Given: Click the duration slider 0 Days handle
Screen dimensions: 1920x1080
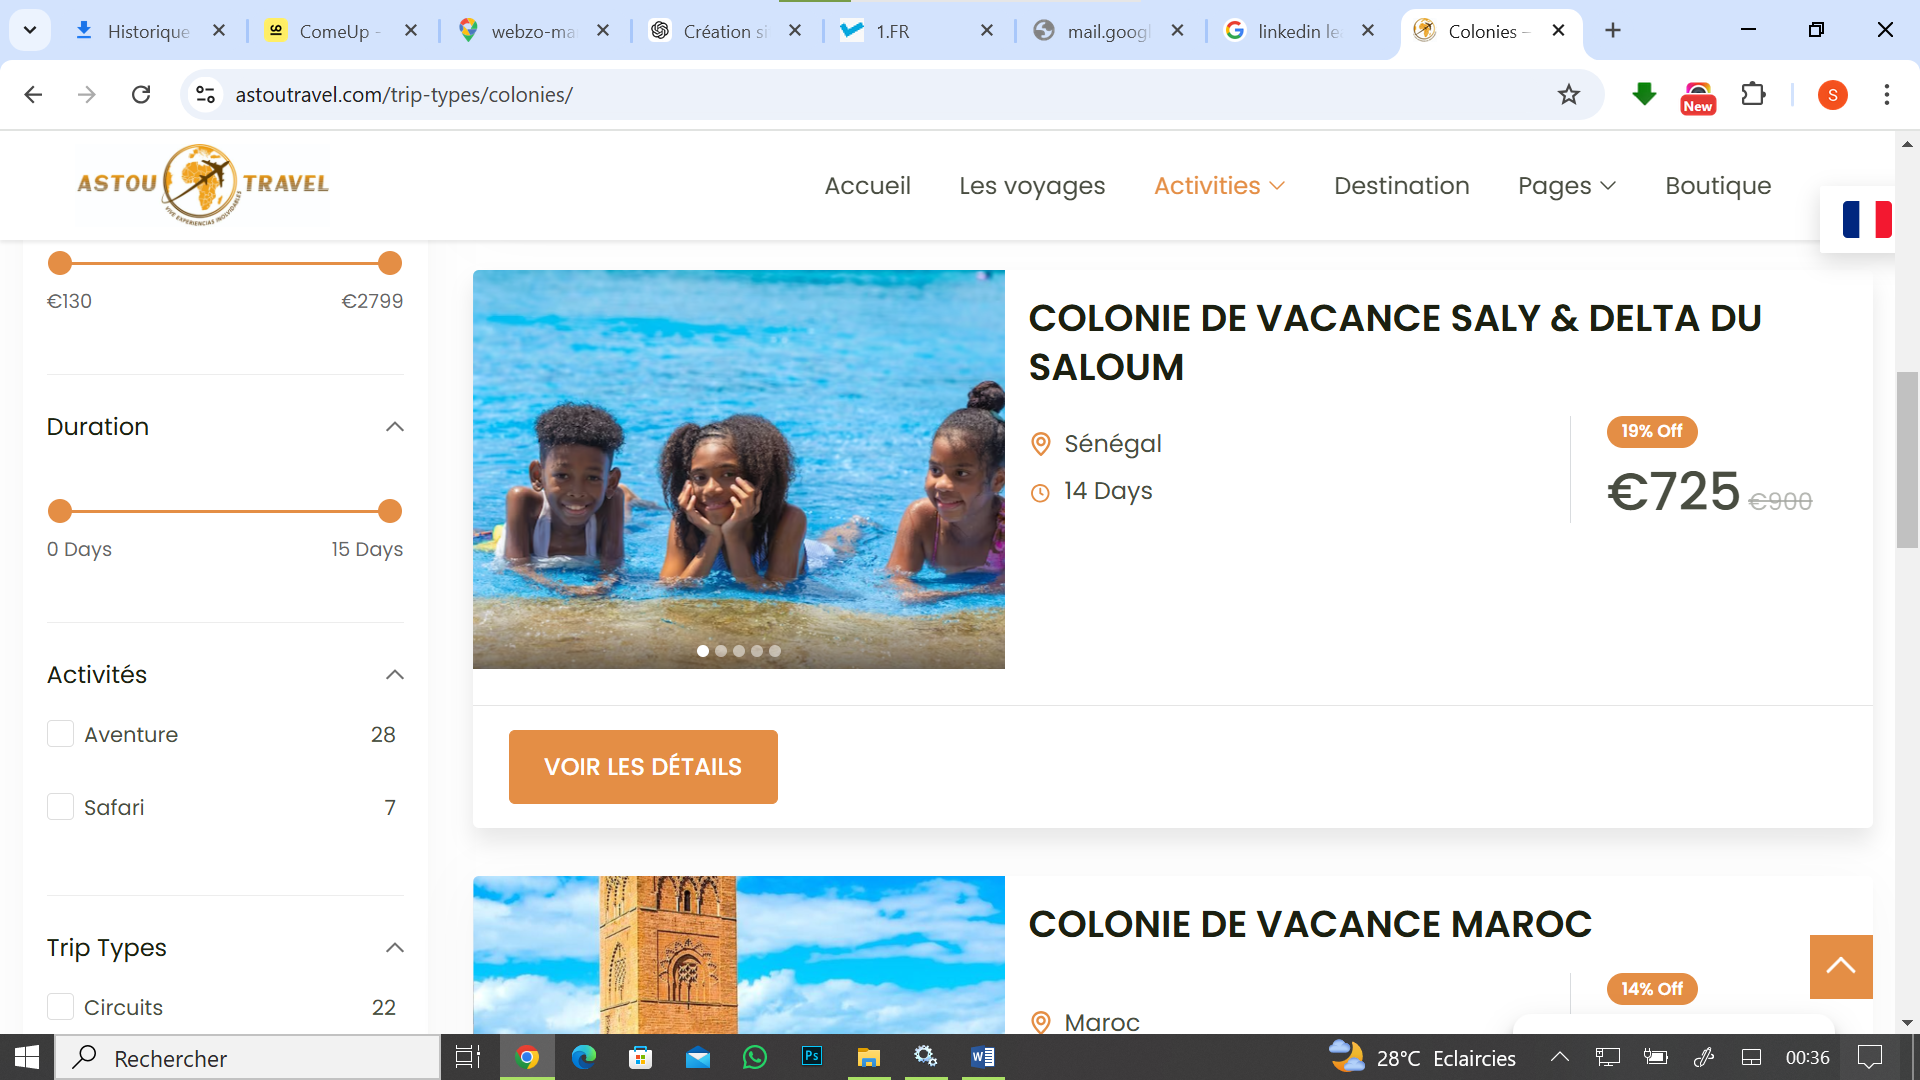Looking at the screenshot, I should pos(60,511).
